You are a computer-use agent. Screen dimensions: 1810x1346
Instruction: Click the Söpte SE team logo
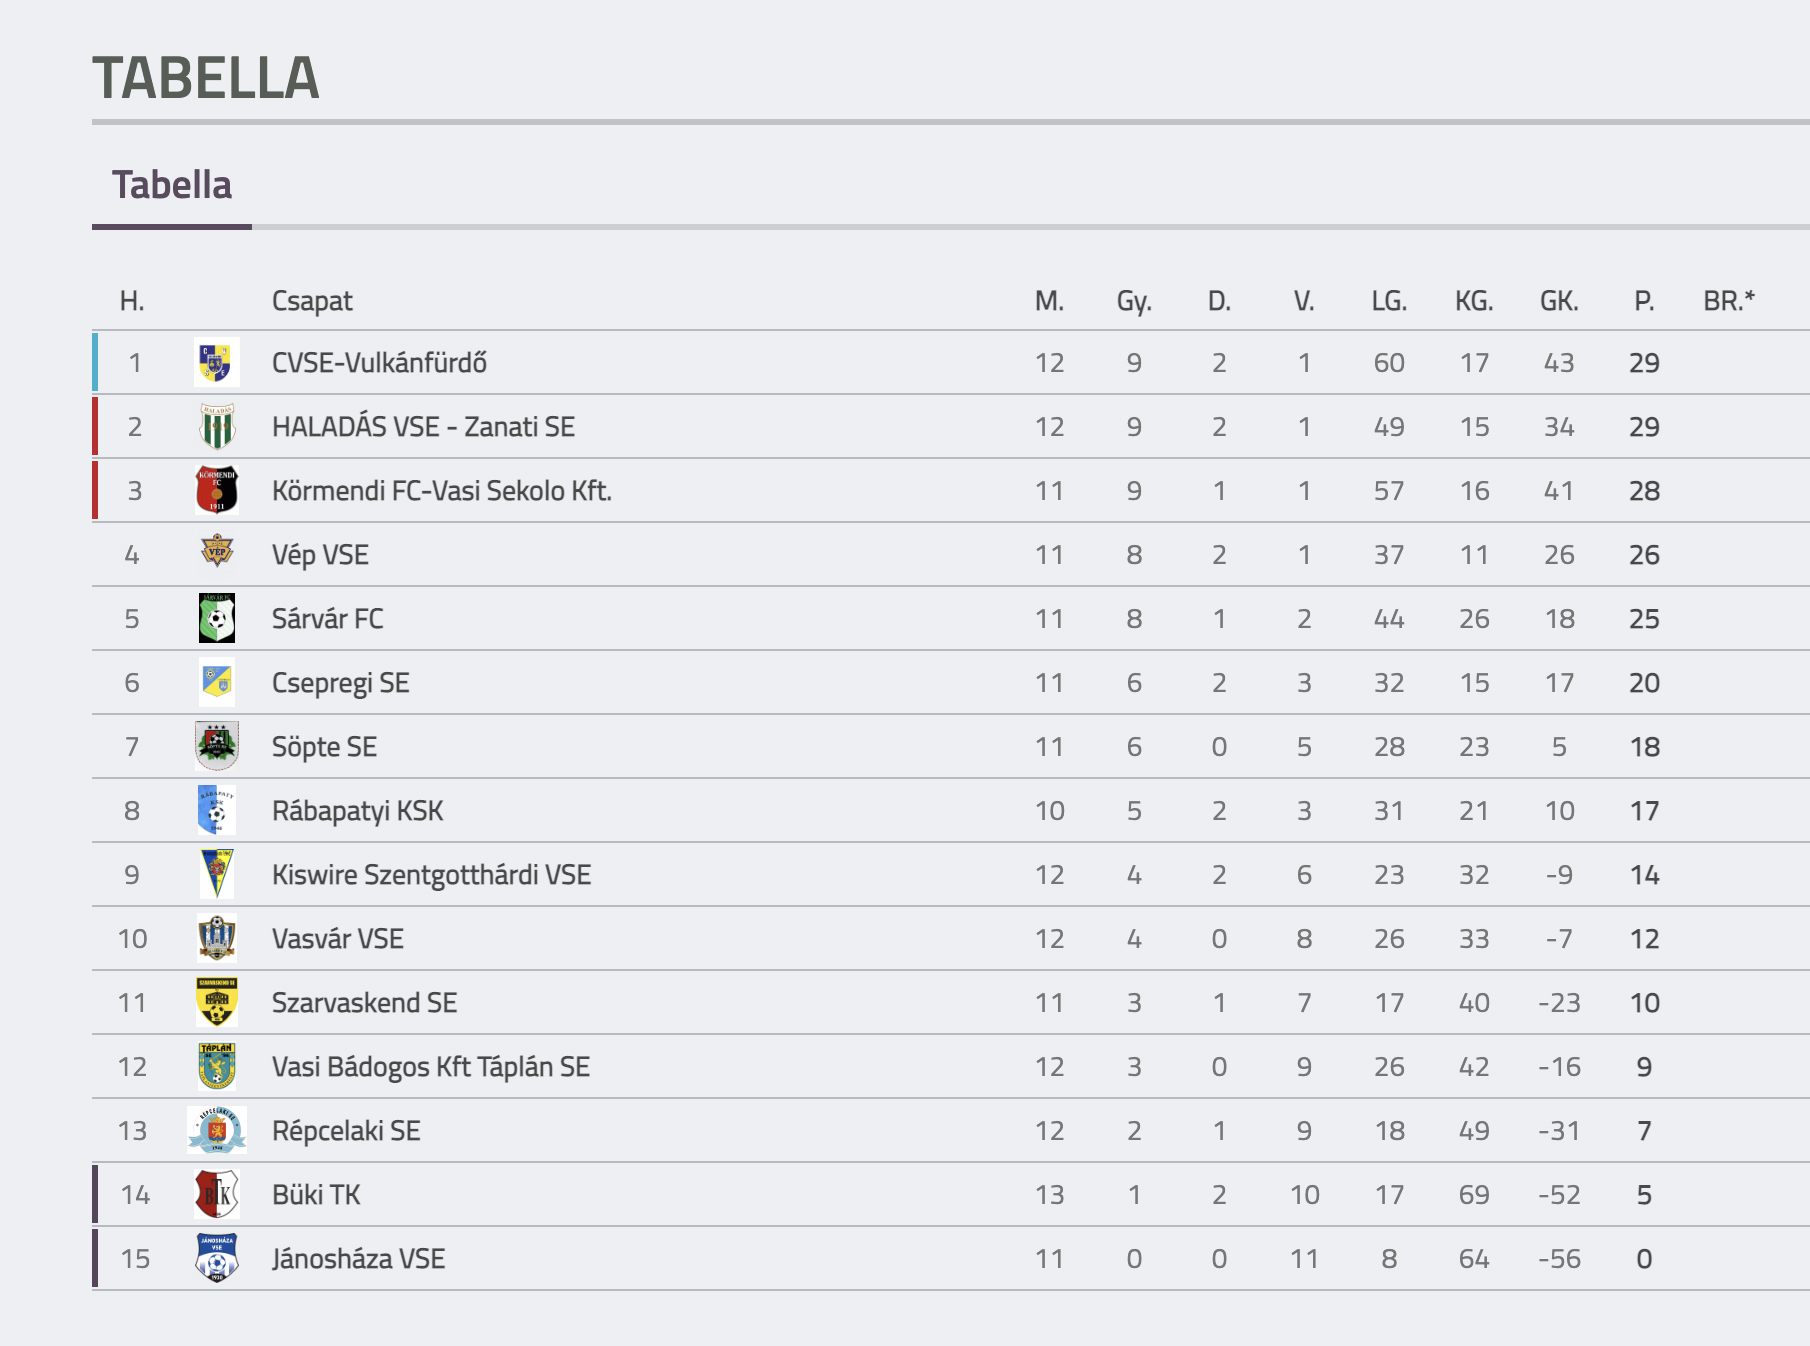(x=217, y=746)
